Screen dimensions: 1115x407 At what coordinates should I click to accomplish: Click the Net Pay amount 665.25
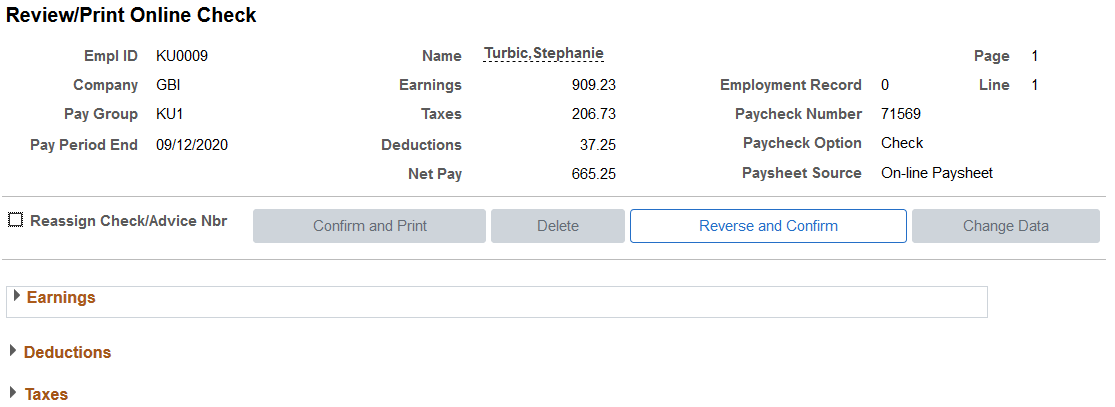(x=594, y=174)
